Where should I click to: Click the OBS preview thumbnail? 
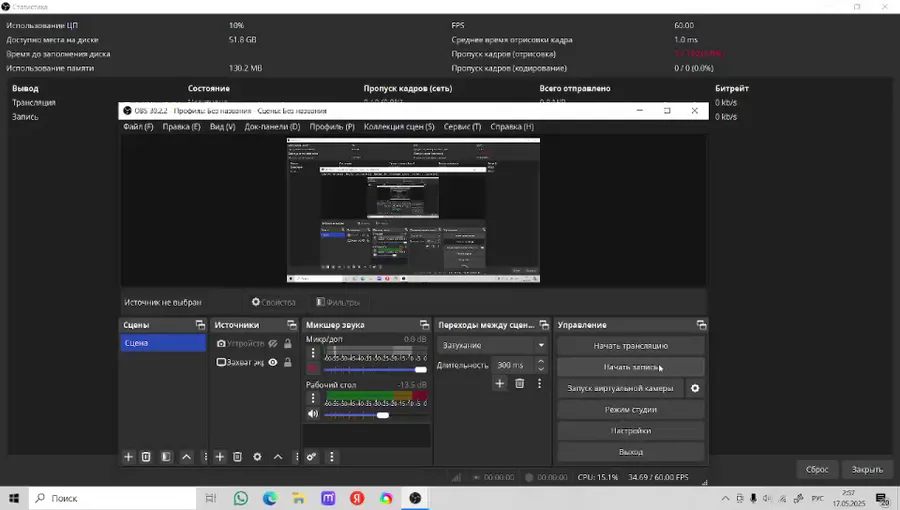point(413,210)
